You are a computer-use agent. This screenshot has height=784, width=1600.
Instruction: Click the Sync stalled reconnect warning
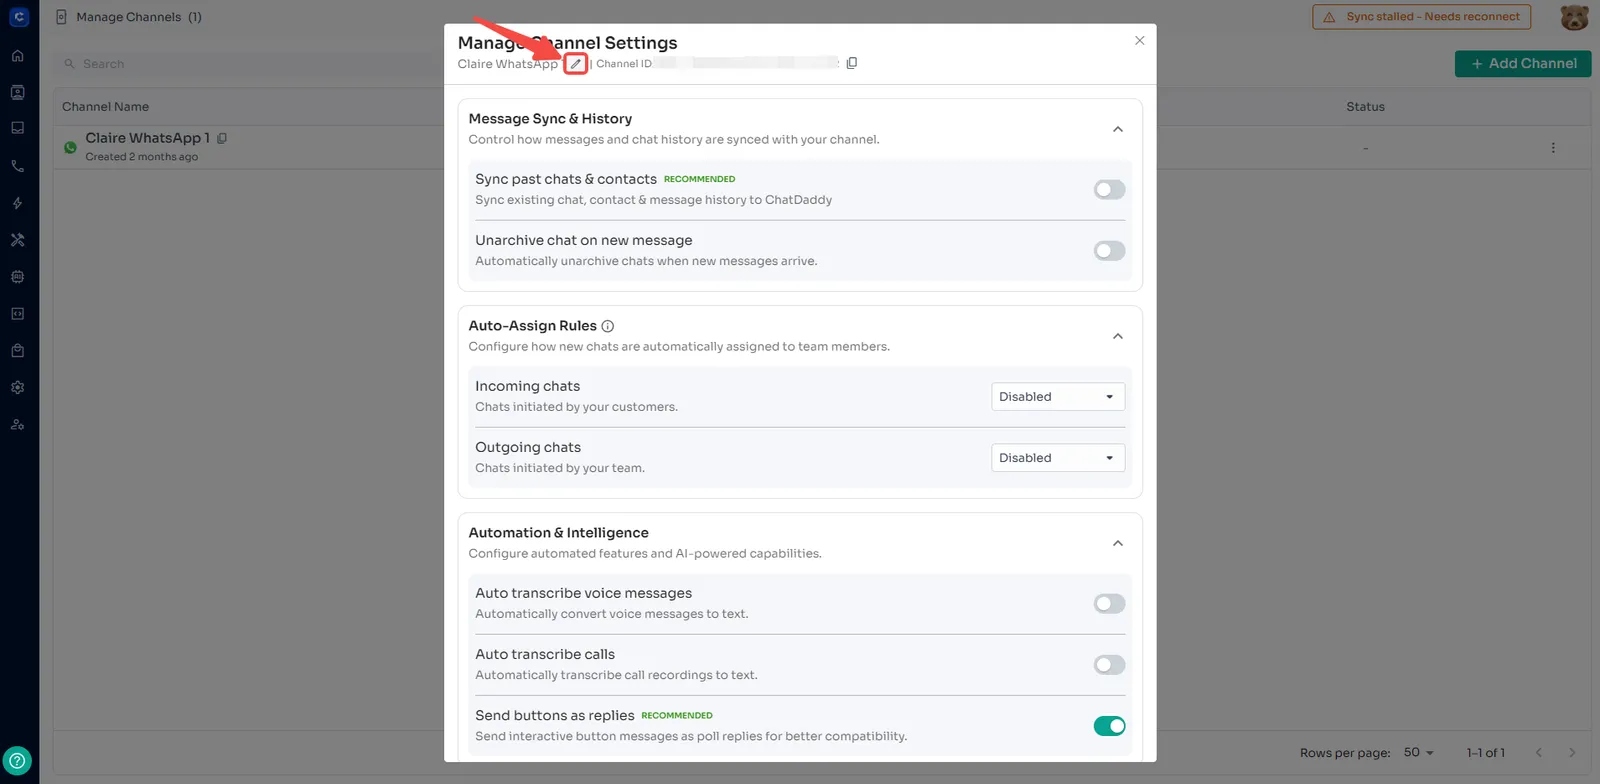pyautogui.click(x=1422, y=17)
